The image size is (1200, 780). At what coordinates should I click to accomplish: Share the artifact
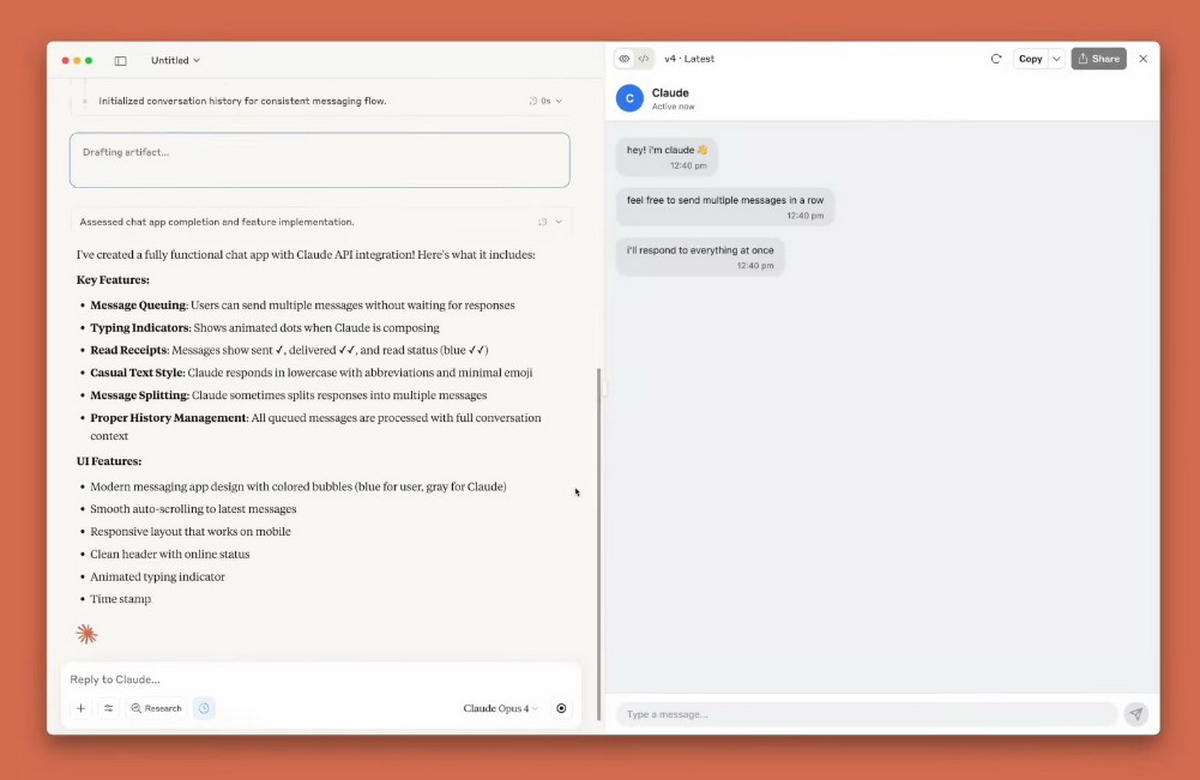tap(1099, 59)
